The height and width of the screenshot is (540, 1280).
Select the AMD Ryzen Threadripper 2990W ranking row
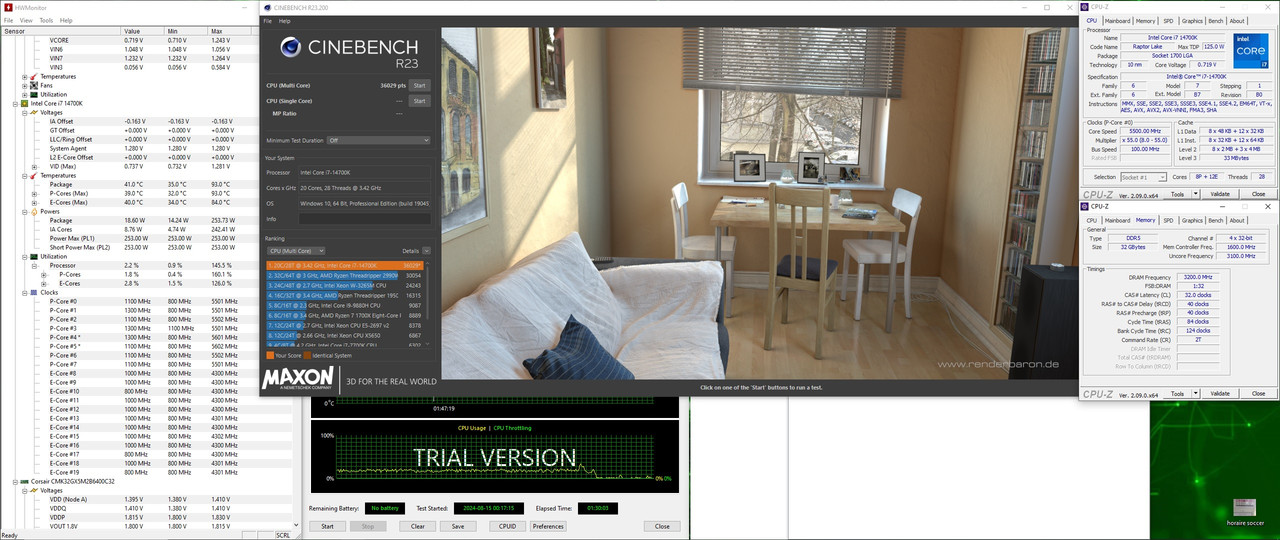[343, 275]
